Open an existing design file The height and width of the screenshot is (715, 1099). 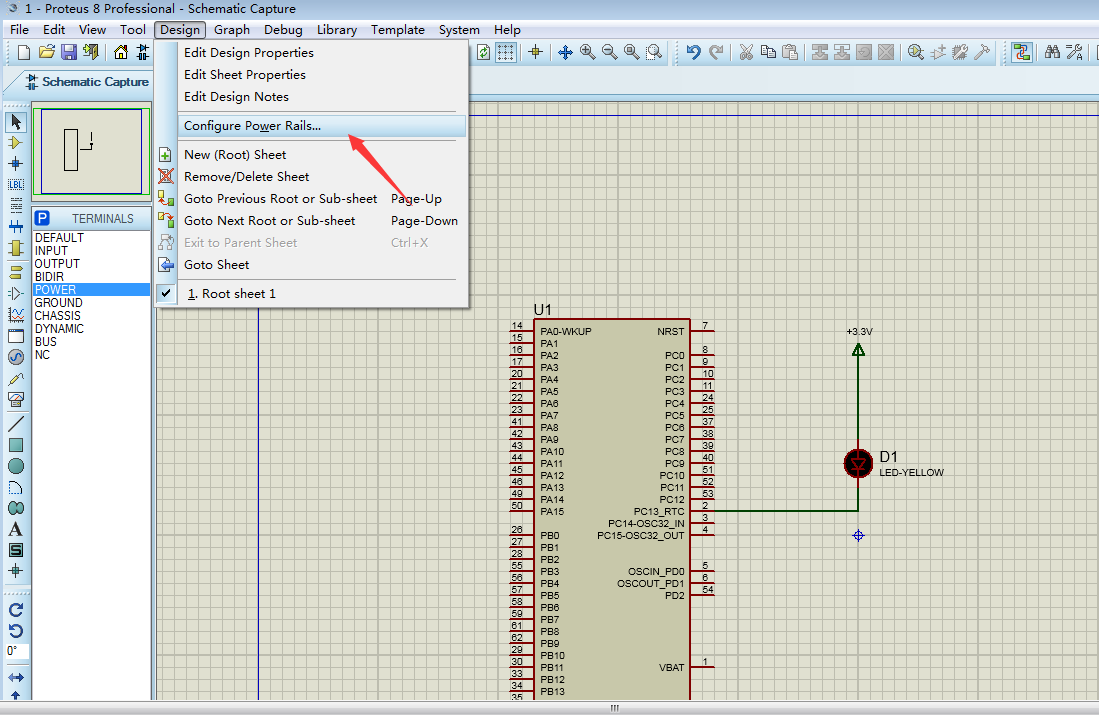tap(46, 52)
